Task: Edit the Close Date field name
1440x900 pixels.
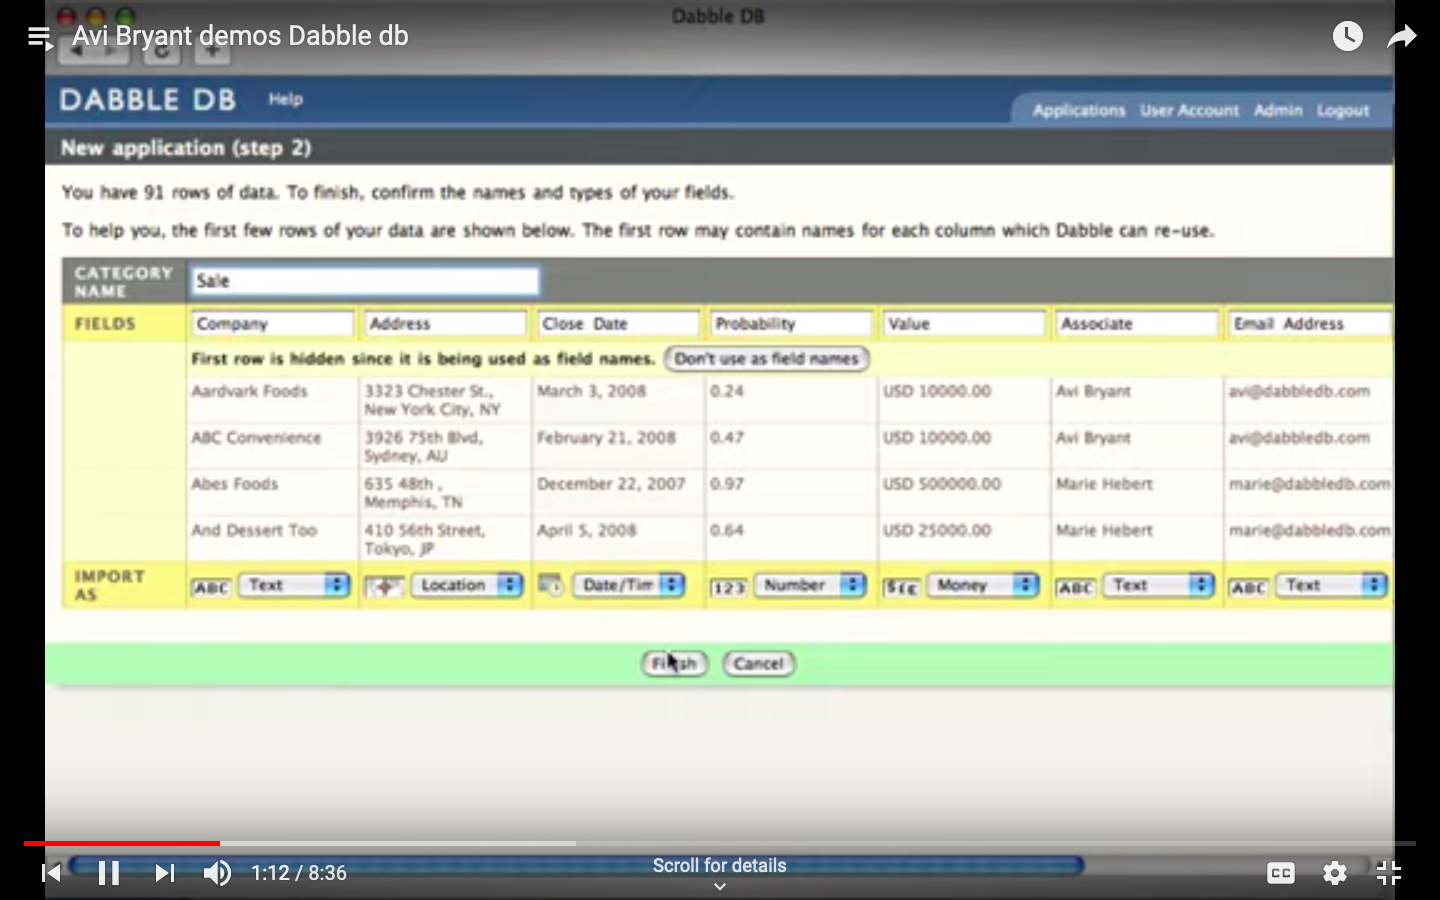Action: pyautogui.click(x=618, y=324)
